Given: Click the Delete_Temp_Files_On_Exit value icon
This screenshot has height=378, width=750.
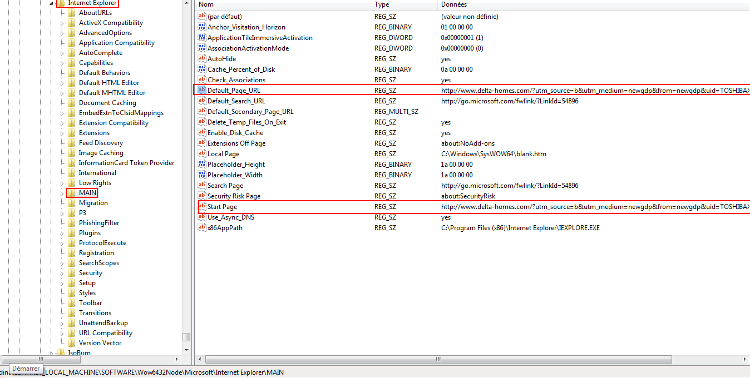Looking at the screenshot, I should click(x=201, y=122).
